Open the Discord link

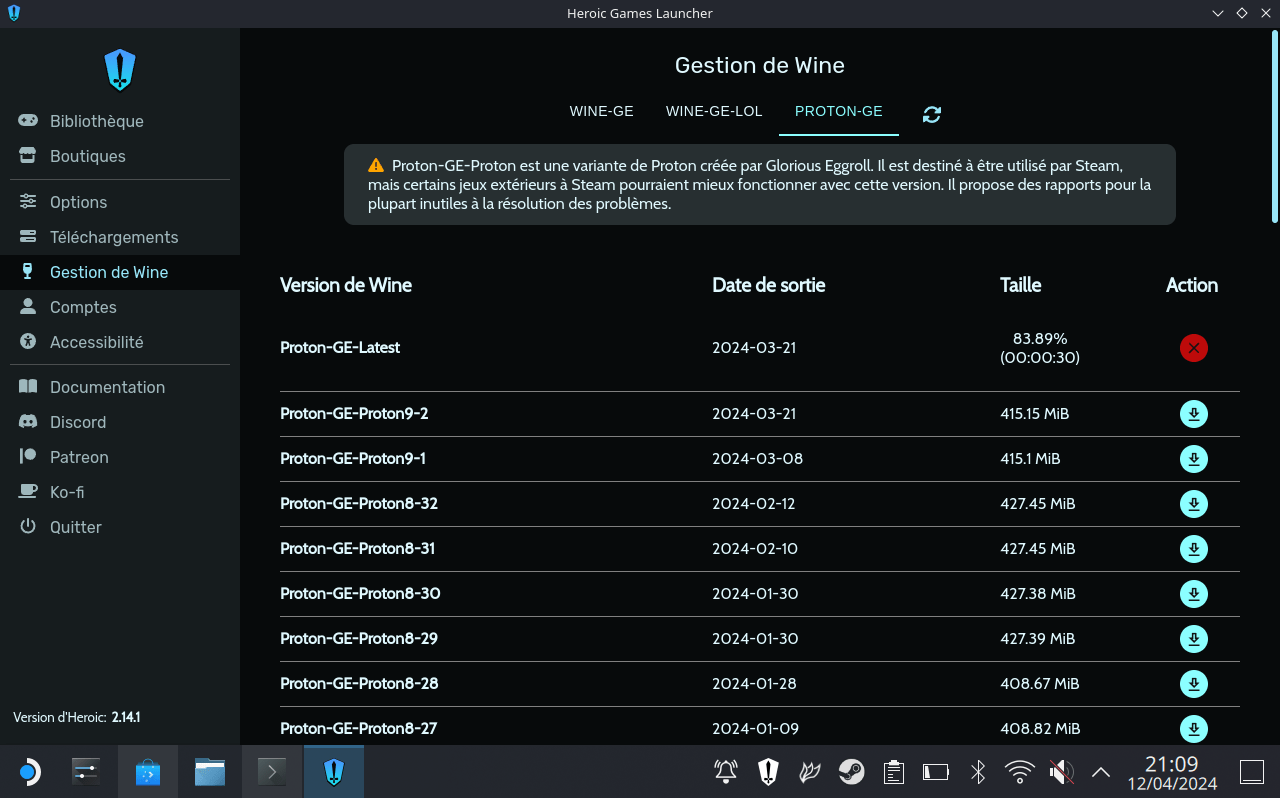[120, 422]
